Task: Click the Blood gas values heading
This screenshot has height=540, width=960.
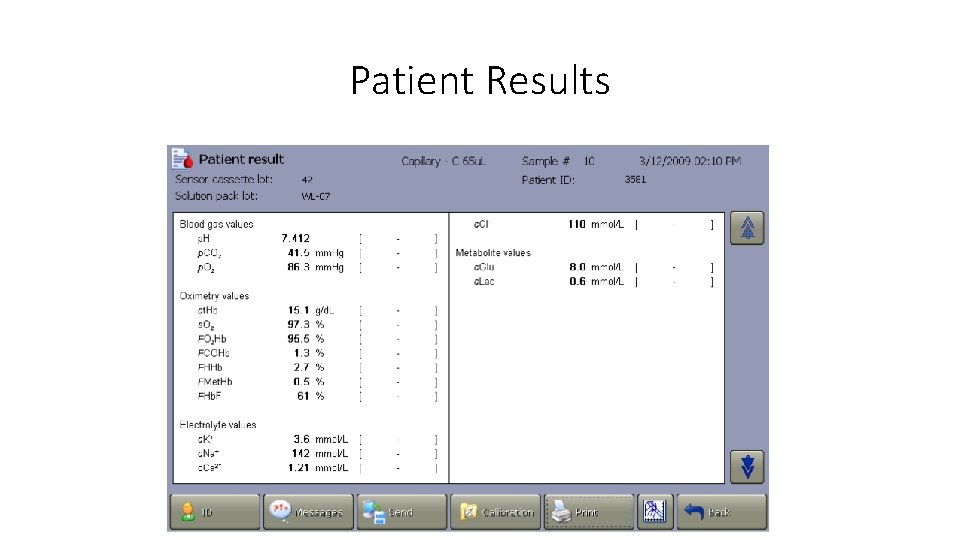Action: (x=216, y=224)
